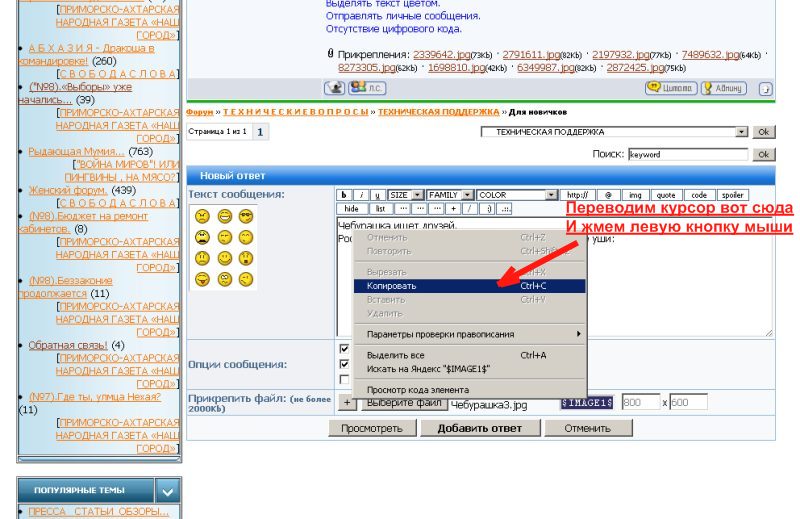The height and width of the screenshot is (519, 800).
Task: Expand 'Параметры проверки правописания' submenu
Action: tap(470, 334)
